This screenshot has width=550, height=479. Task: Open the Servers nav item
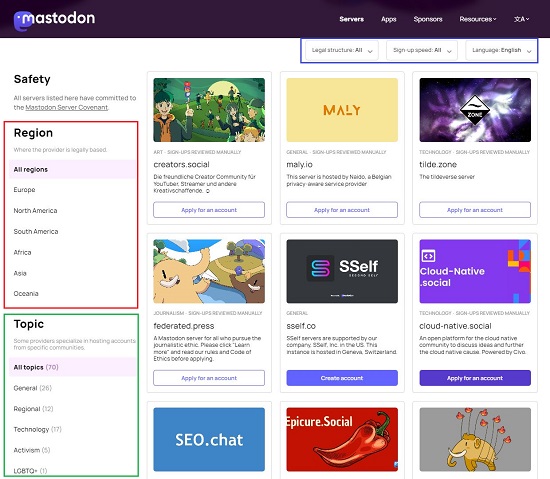351,19
